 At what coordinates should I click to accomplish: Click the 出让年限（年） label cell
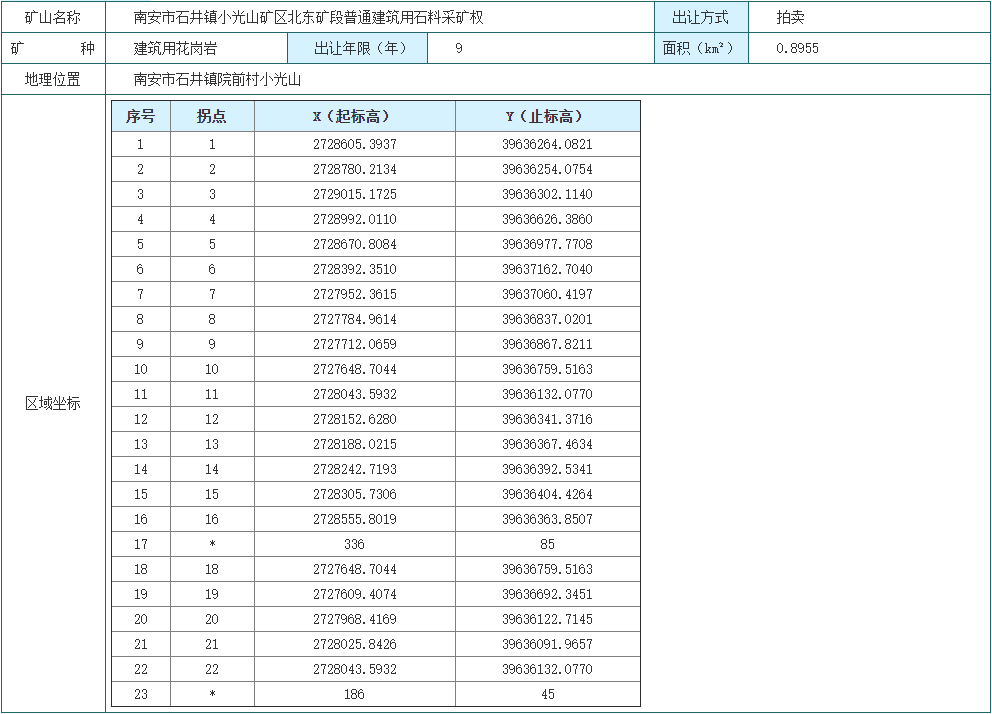click(x=357, y=48)
